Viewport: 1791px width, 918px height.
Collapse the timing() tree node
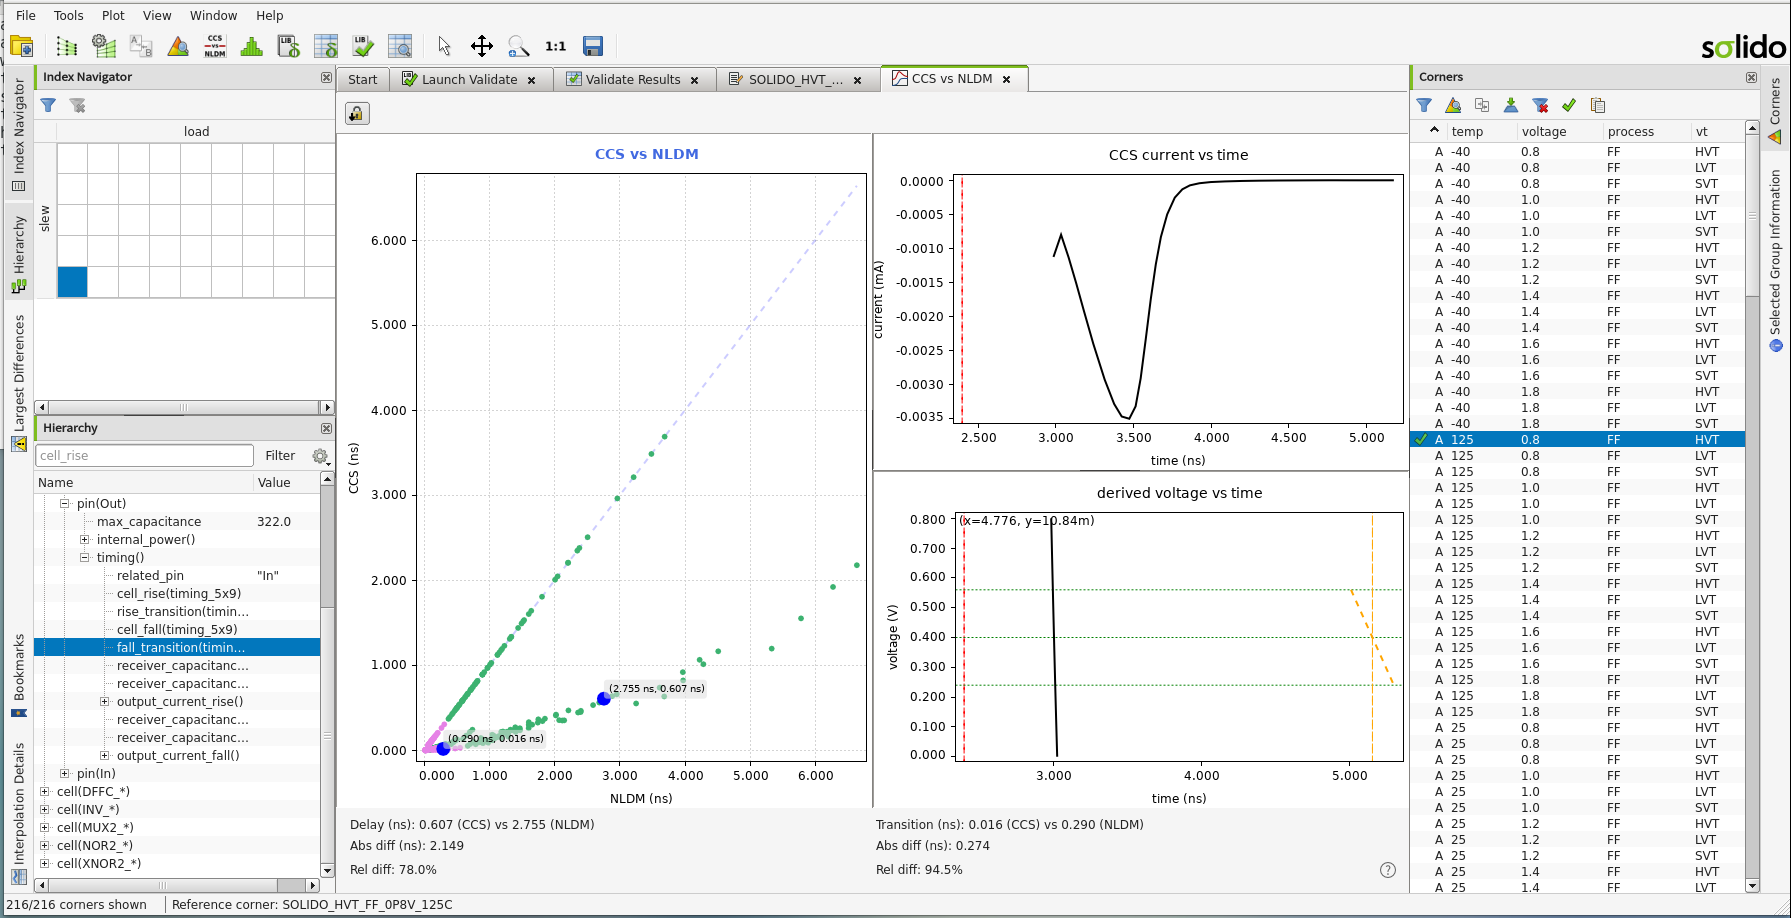click(85, 558)
